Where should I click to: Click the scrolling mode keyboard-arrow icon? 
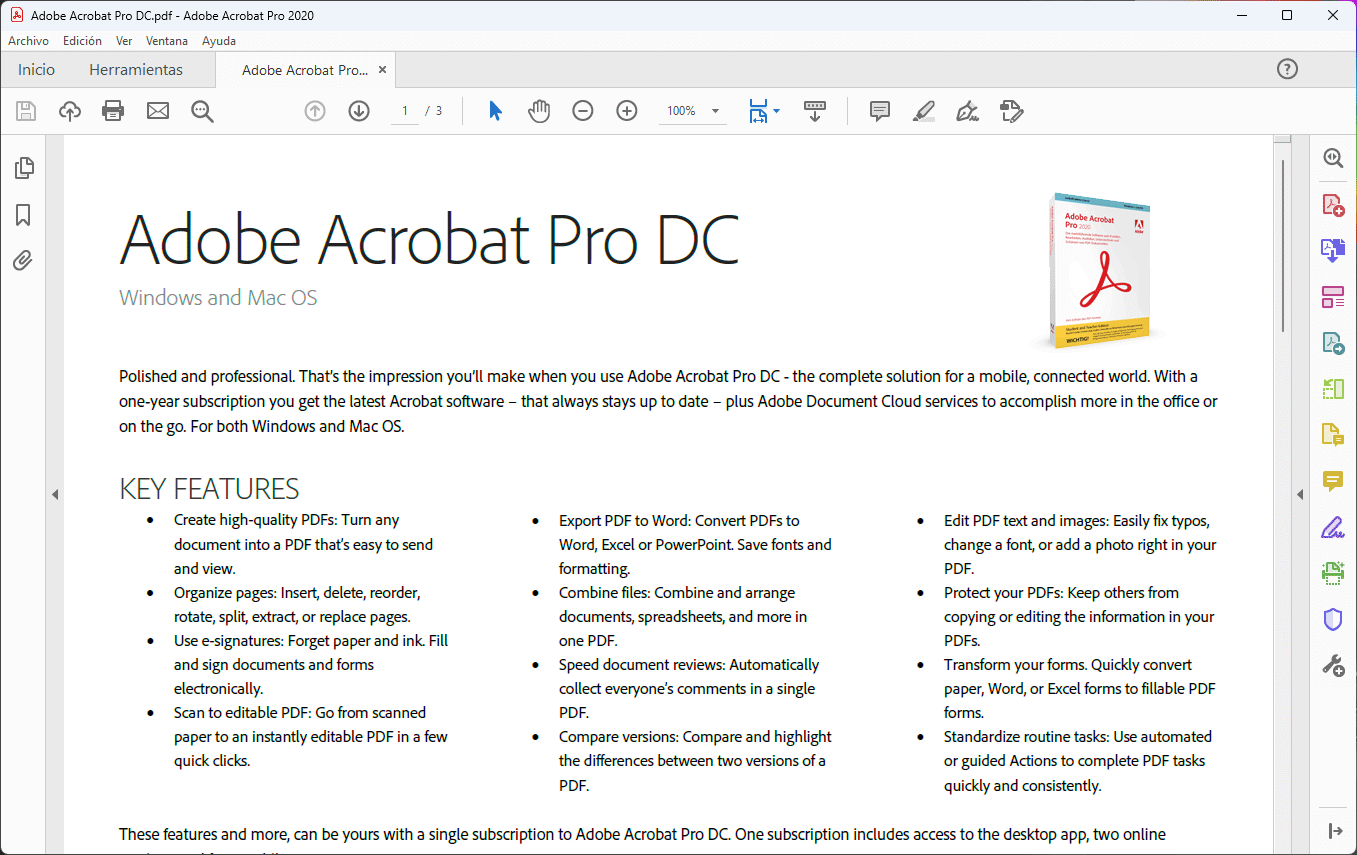(x=815, y=111)
